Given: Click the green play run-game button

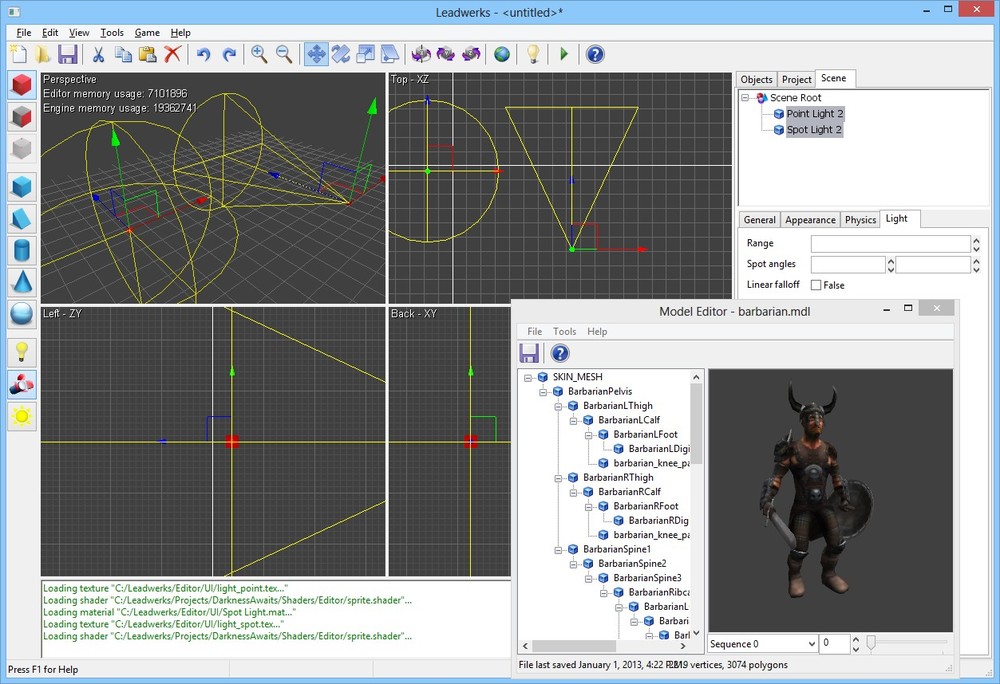Looking at the screenshot, I should tap(564, 54).
